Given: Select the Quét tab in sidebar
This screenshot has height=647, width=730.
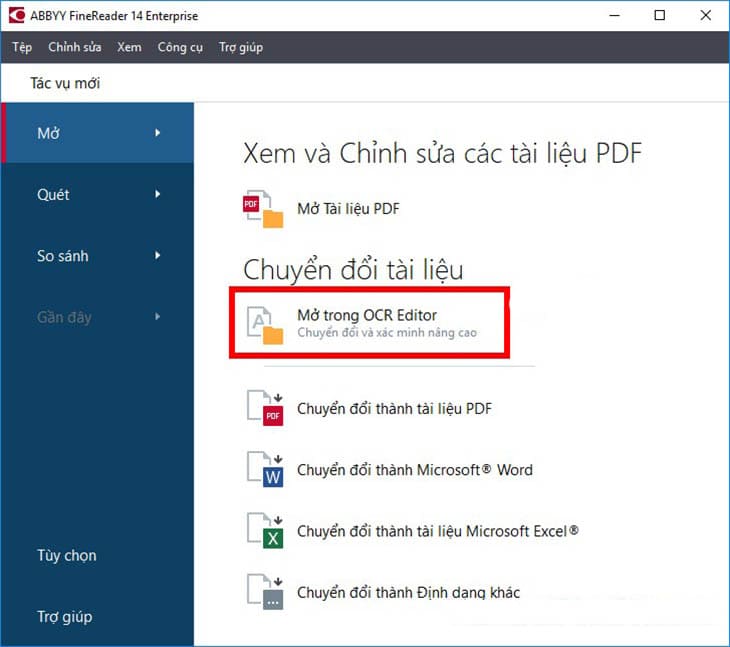Looking at the screenshot, I should coord(97,194).
